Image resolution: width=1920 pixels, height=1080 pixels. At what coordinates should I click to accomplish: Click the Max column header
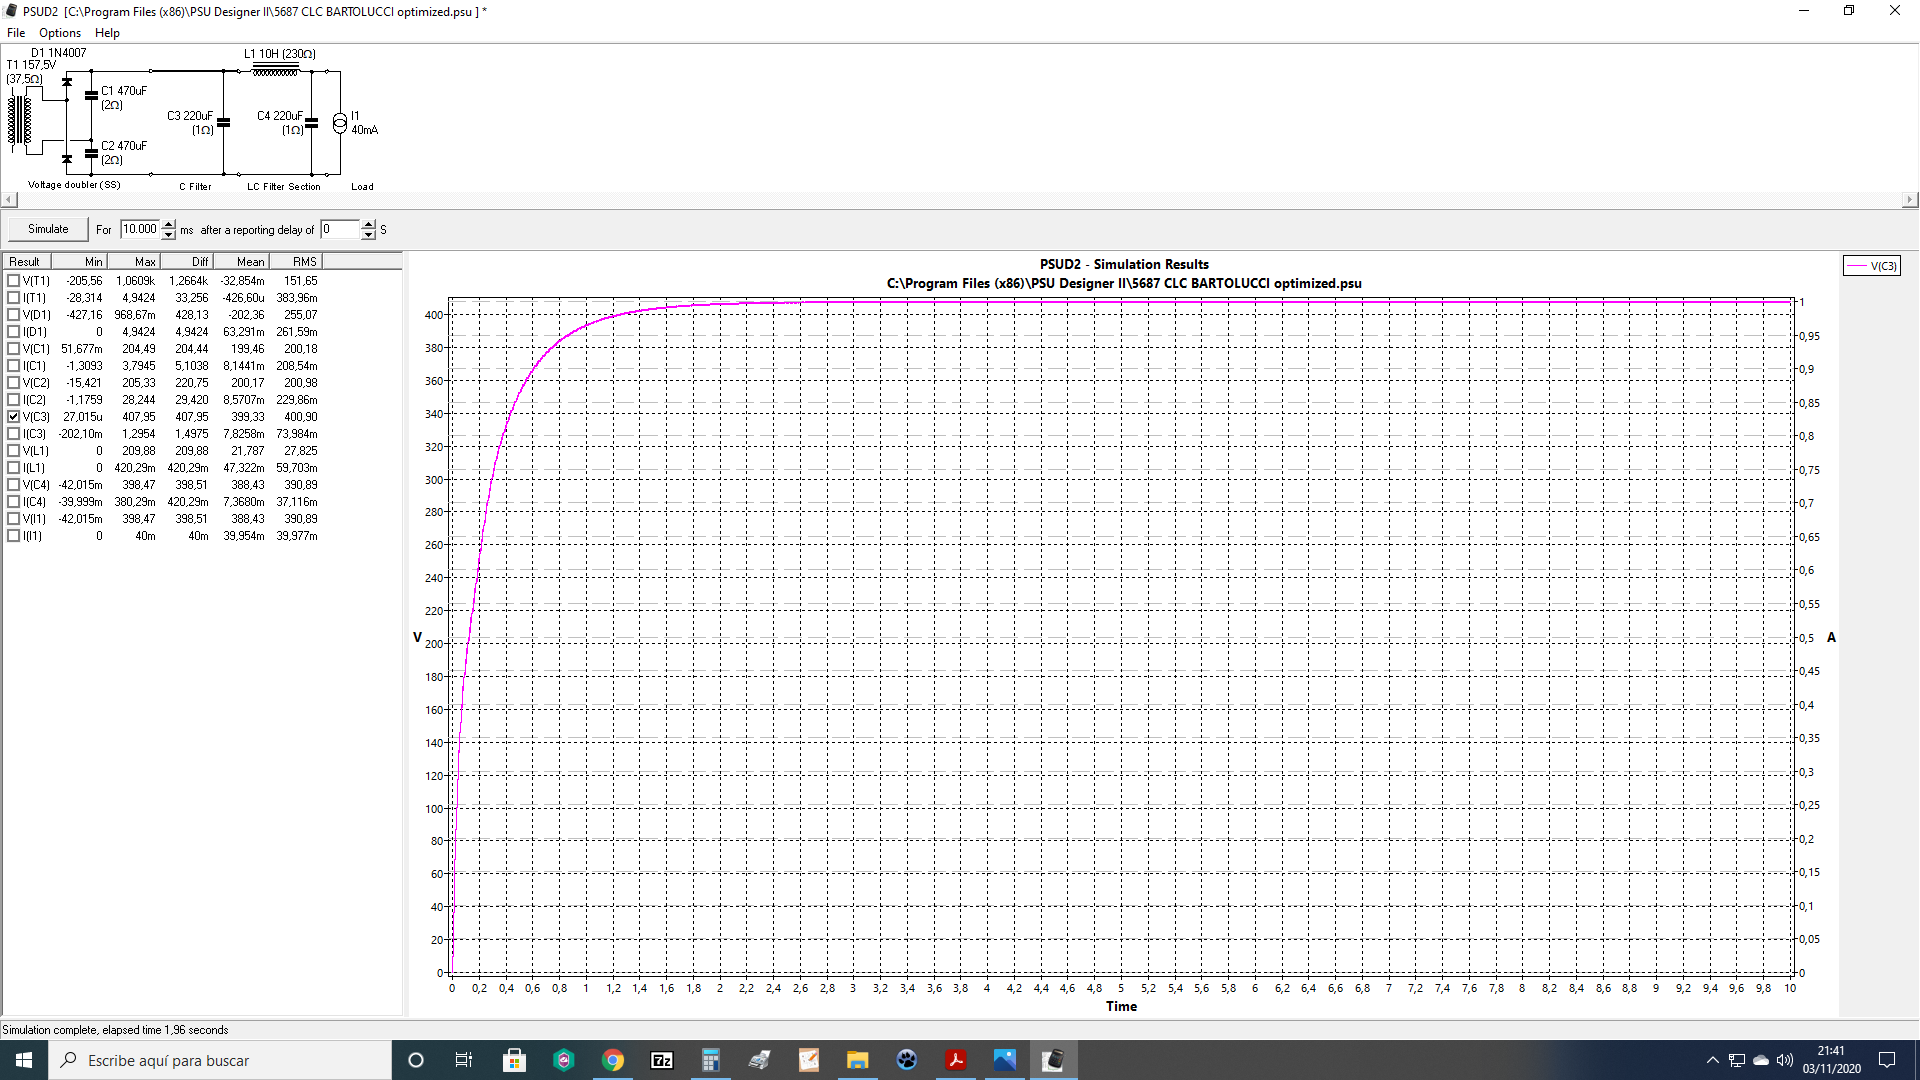coord(132,262)
